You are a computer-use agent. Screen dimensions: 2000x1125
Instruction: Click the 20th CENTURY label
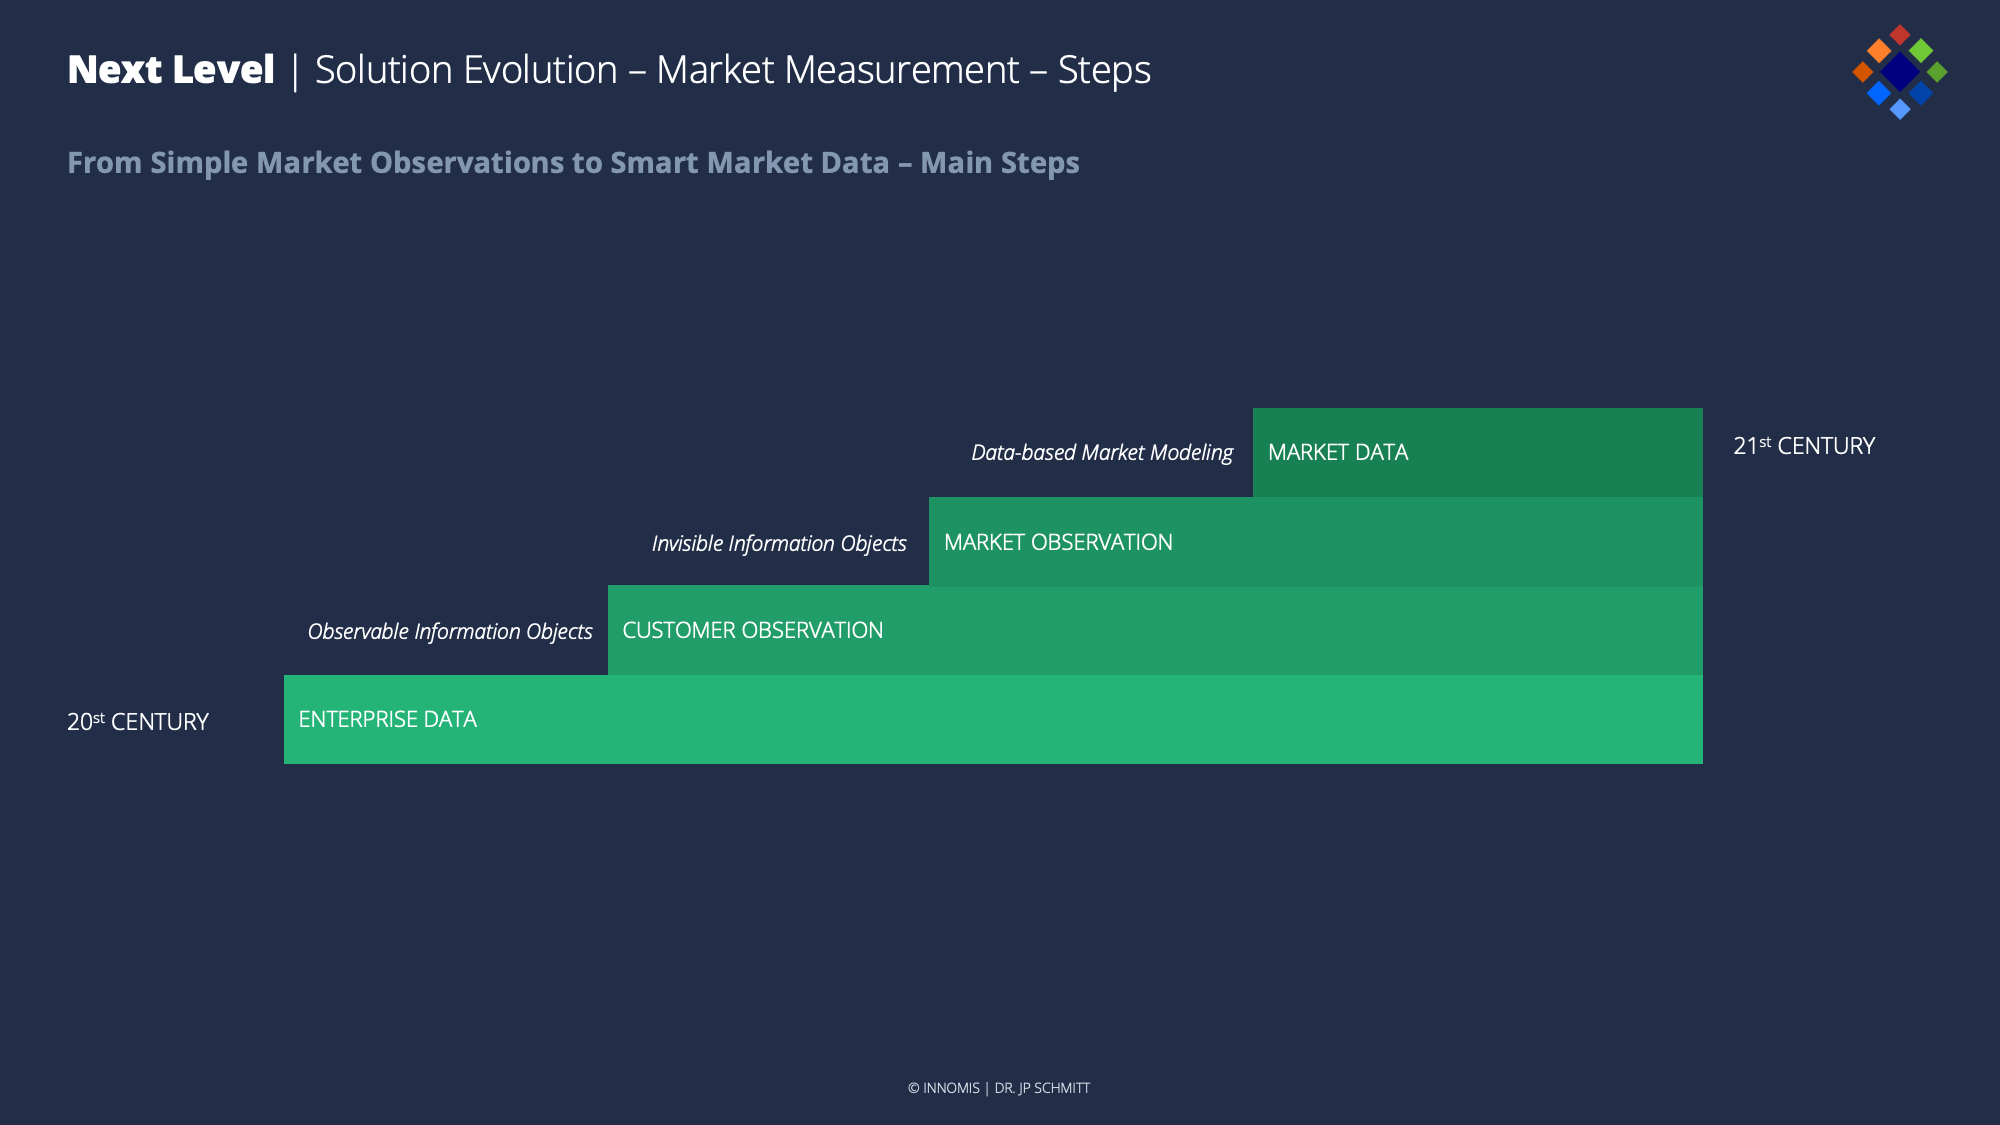click(138, 721)
